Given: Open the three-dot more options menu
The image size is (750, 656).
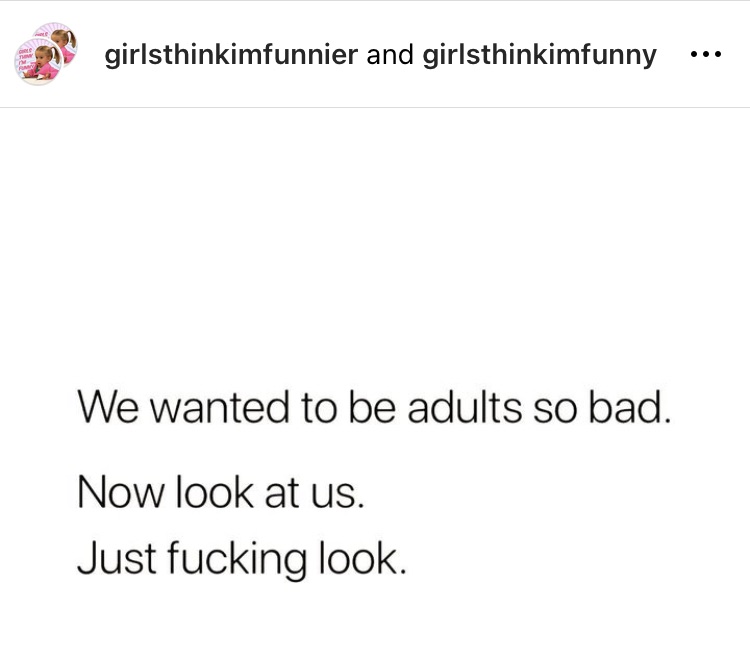Looking at the screenshot, I should pyautogui.click(x=706, y=55).
